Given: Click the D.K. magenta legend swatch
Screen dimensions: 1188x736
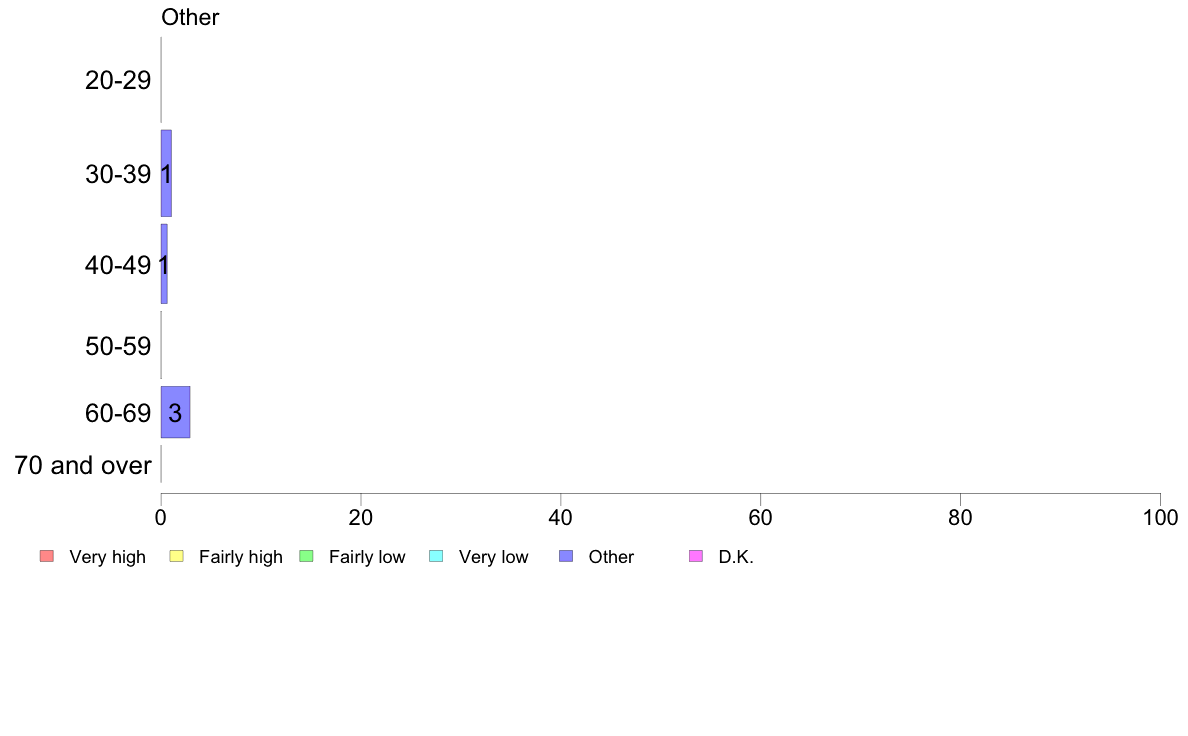Looking at the screenshot, I should (x=696, y=556).
